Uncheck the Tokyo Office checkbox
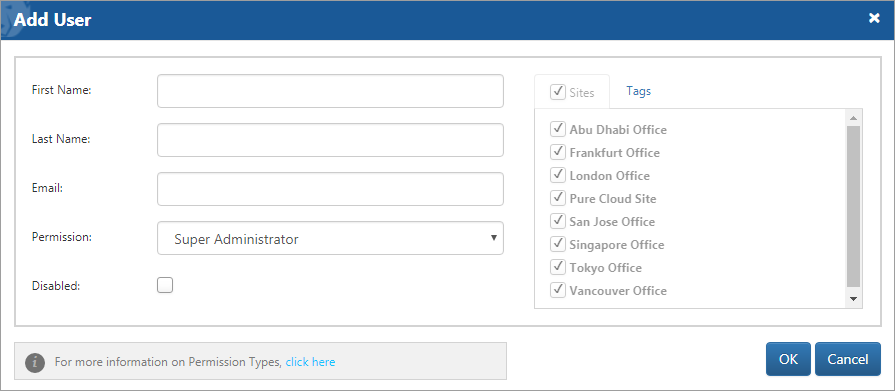895x391 pixels. (x=558, y=267)
